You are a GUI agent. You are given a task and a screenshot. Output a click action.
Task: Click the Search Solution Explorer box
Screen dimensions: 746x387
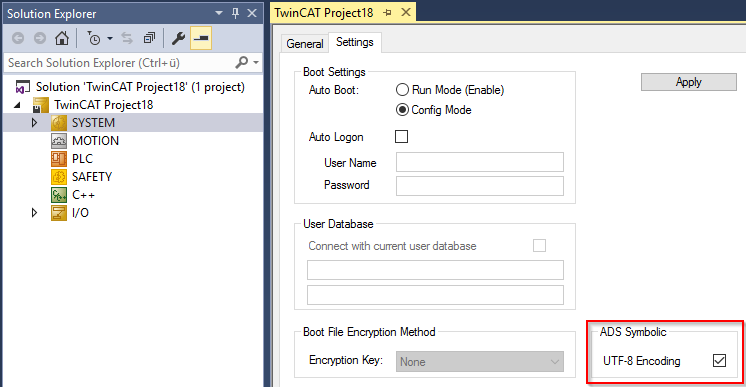pos(121,63)
